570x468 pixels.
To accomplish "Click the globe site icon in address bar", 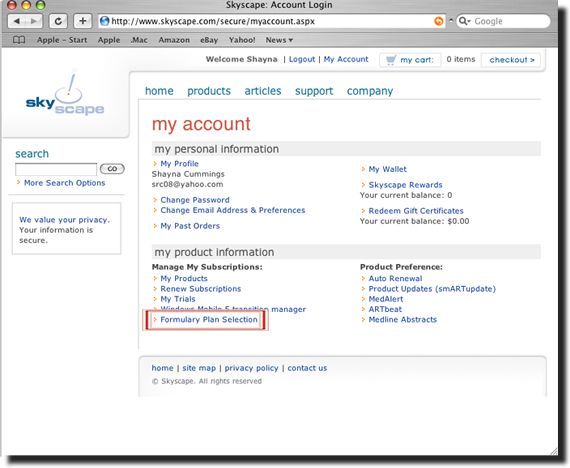I will tap(105, 21).
